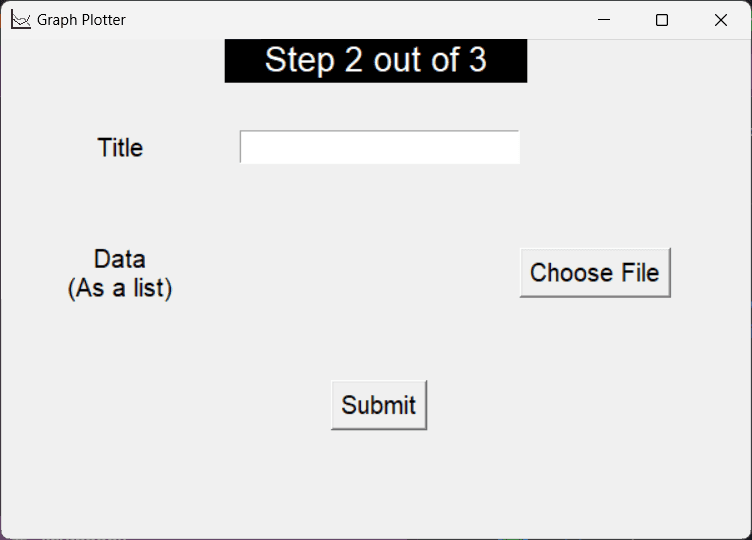Viewport: 752px width, 540px height.
Task: Click the "Data" label text
Action: click(x=120, y=259)
